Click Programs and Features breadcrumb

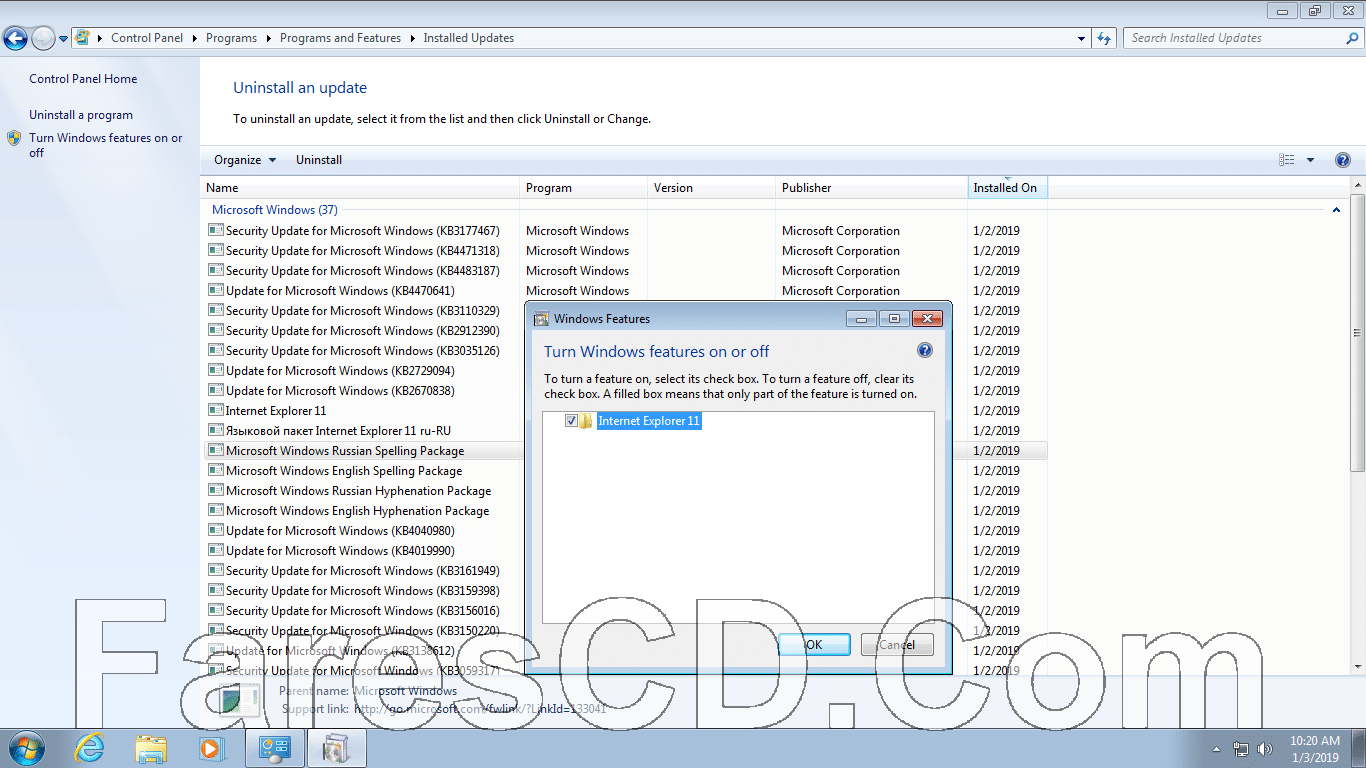pyautogui.click(x=340, y=38)
